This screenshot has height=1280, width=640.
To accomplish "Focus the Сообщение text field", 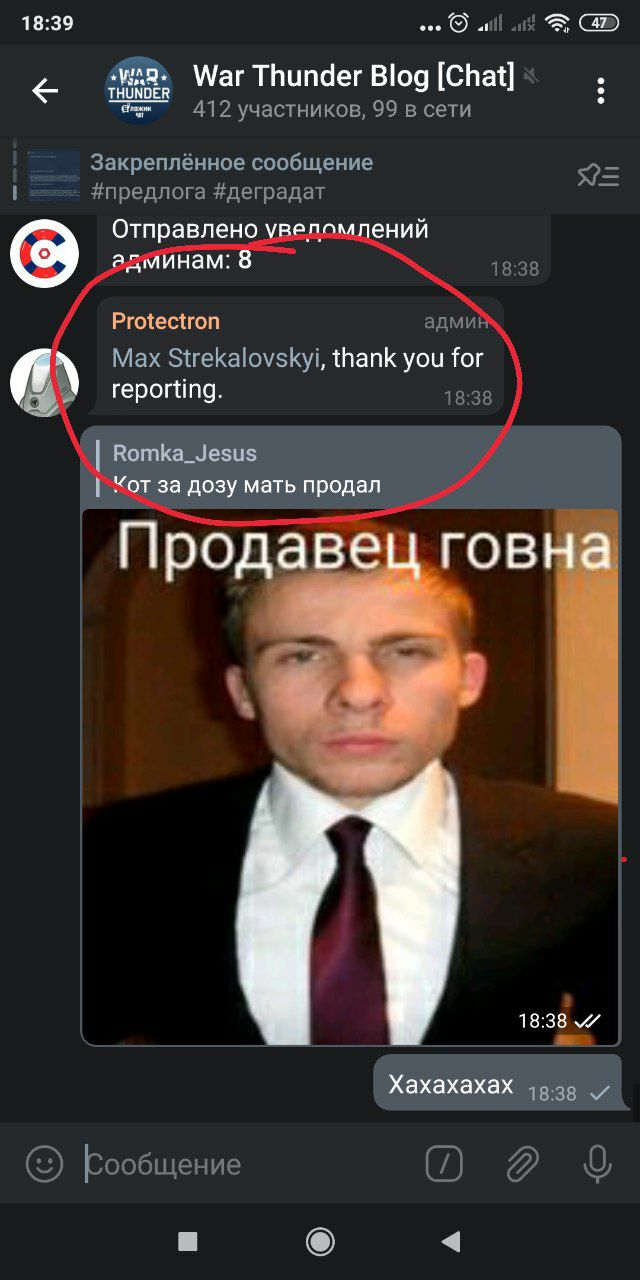I will 250,1164.
